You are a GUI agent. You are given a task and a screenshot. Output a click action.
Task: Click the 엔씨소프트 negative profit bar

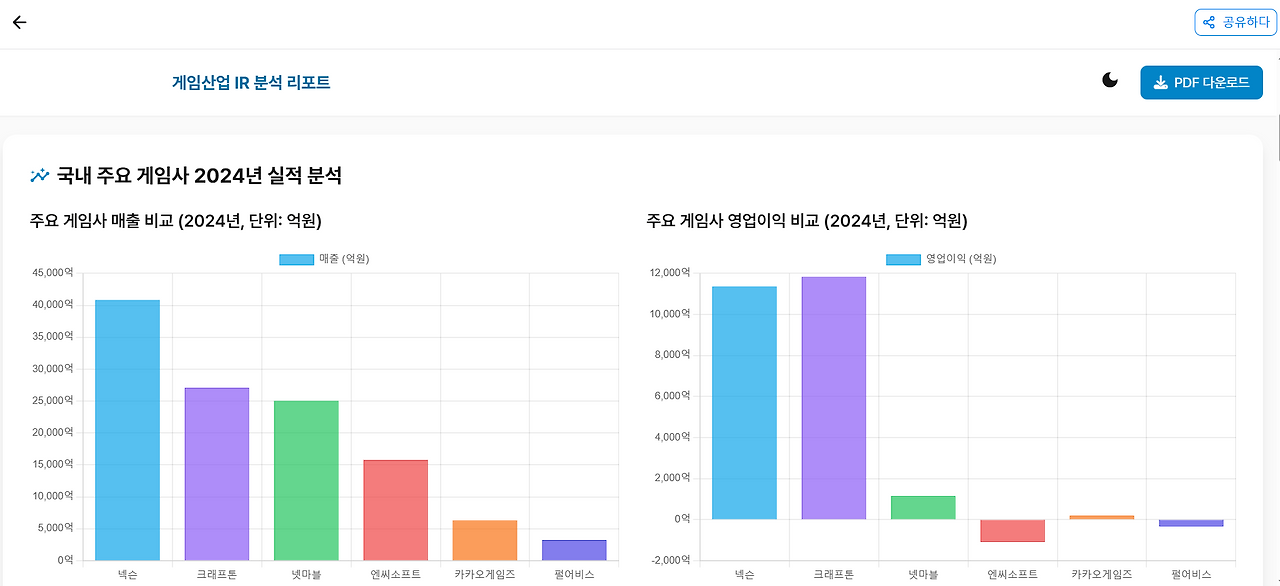1014,530
